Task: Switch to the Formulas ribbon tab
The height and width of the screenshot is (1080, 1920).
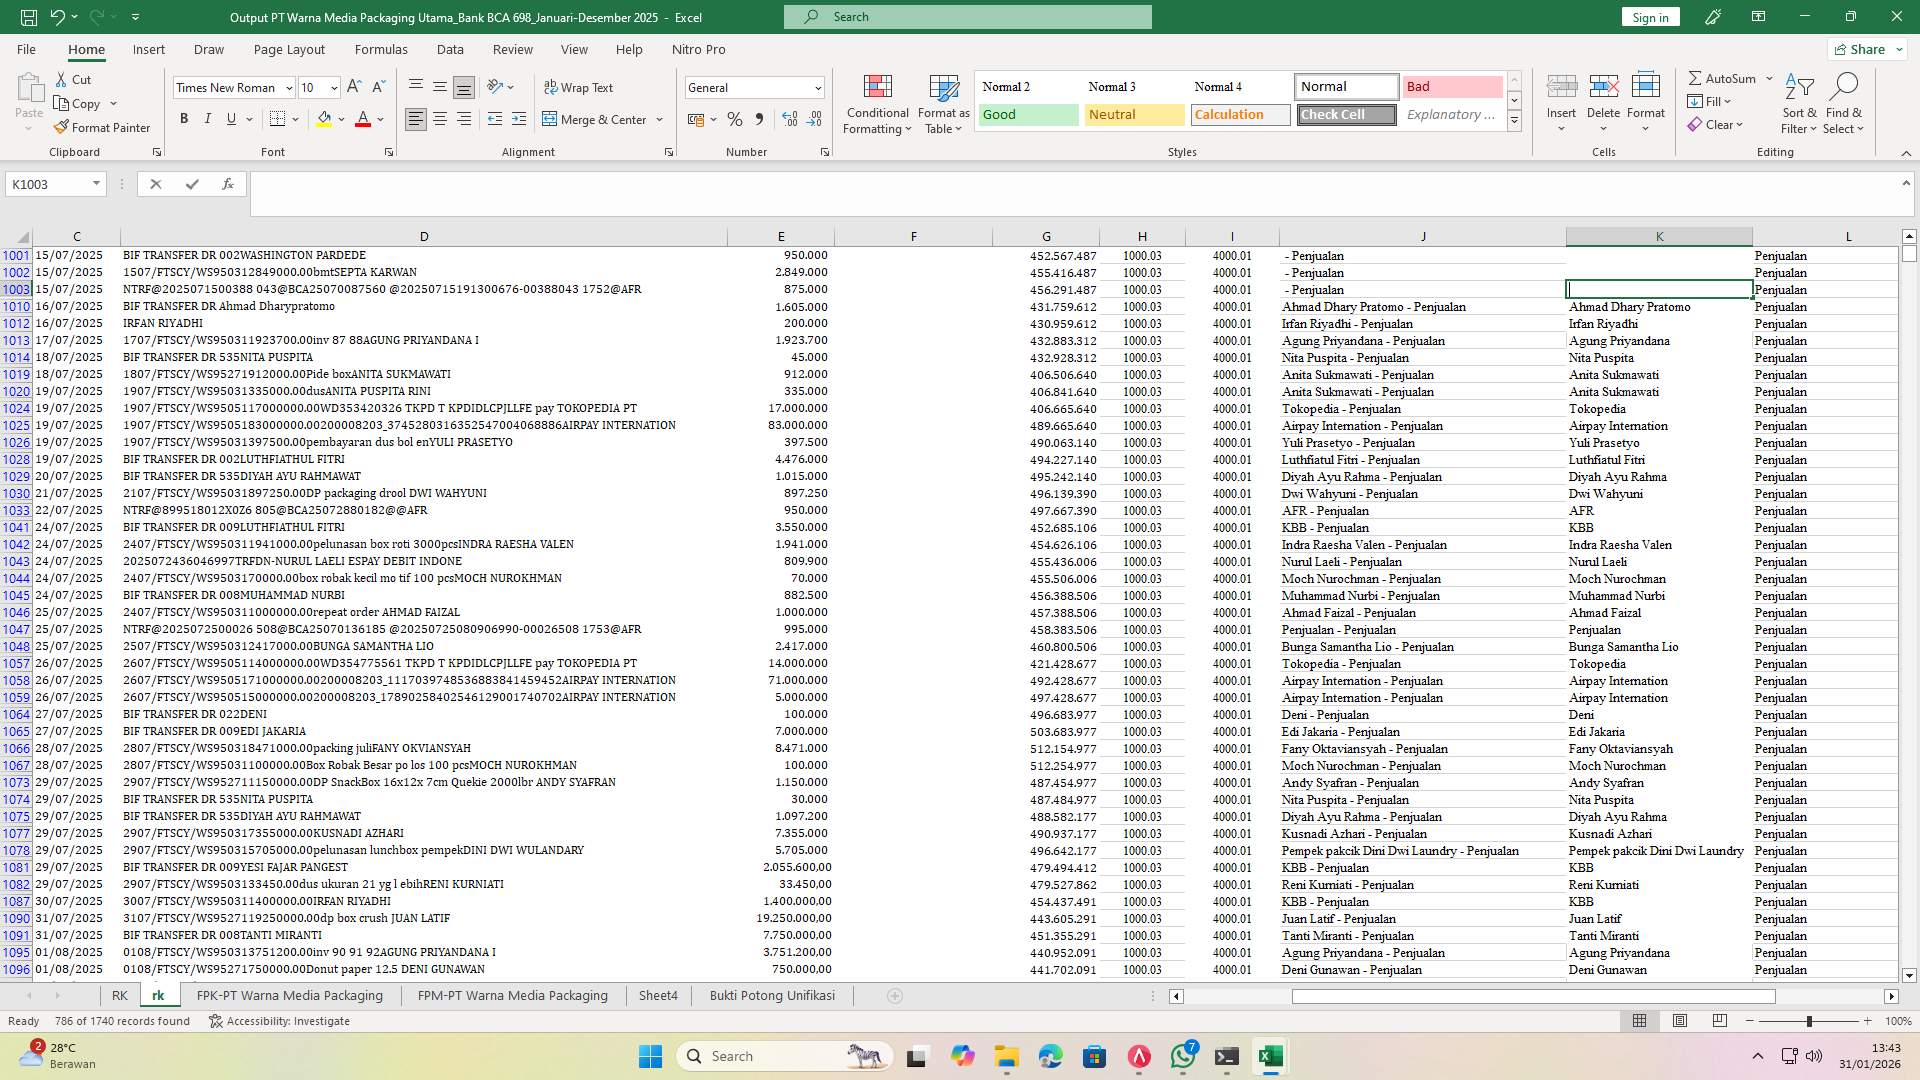Action: coord(381,49)
